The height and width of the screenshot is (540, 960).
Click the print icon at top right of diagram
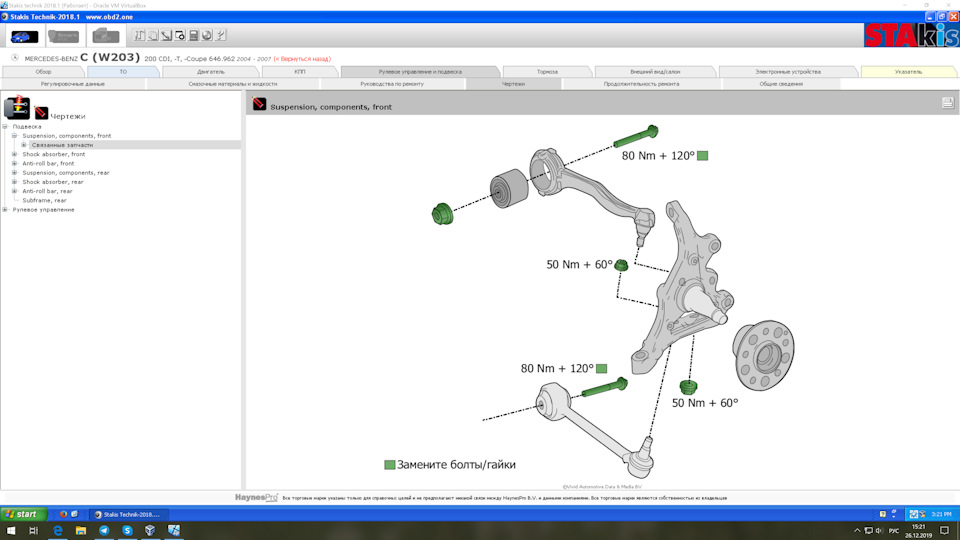point(948,103)
